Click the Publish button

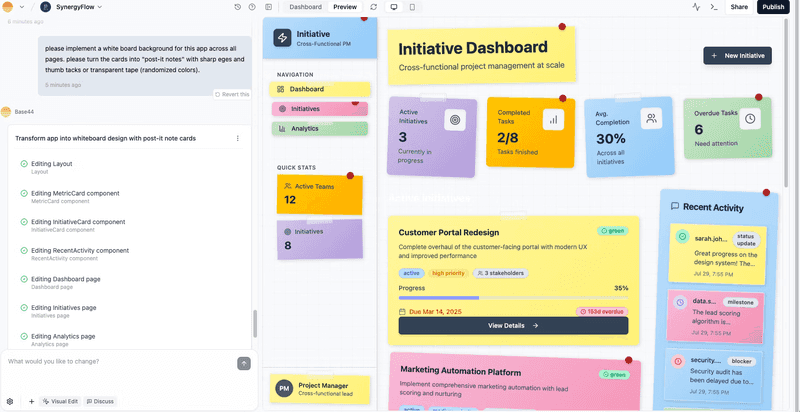point(773,7)
